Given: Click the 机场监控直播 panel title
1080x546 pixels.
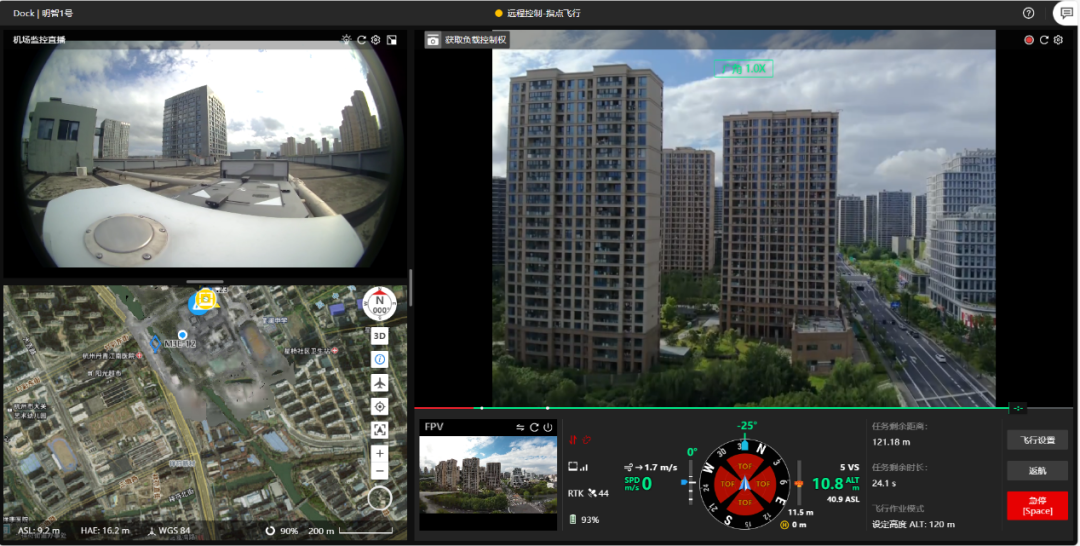Looking at the screenshot, I should [39, 40].
